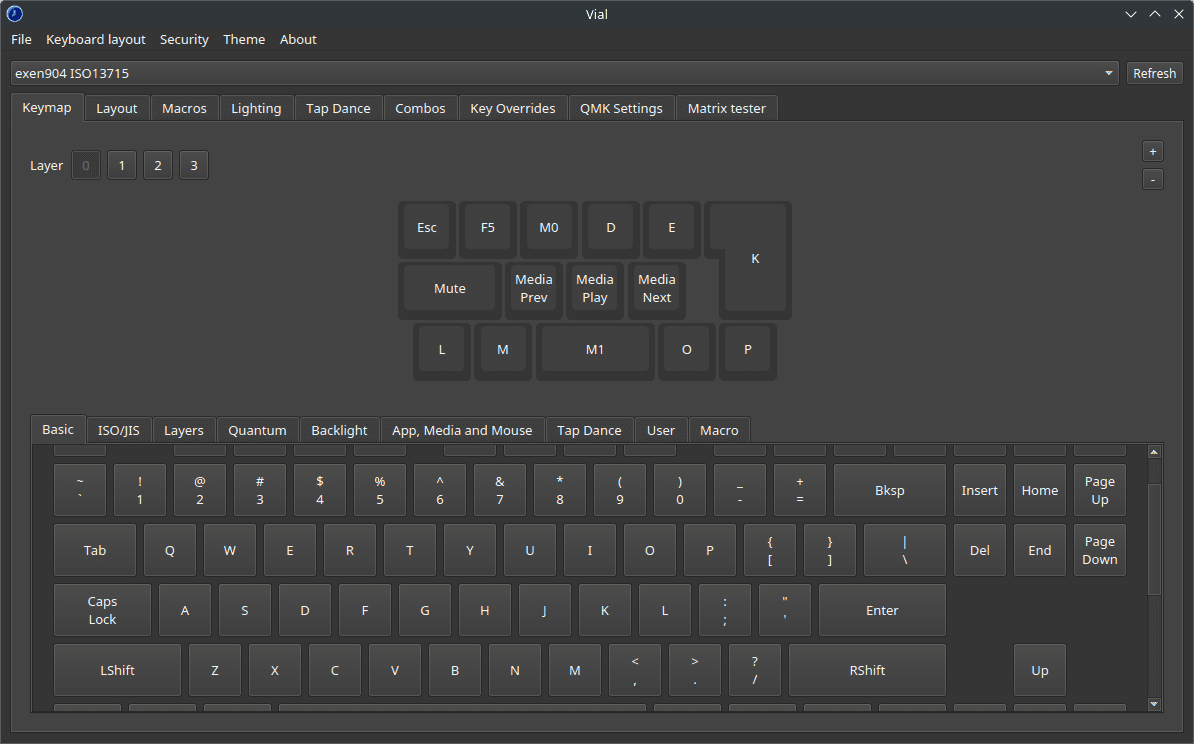Open the Matrix tester tab
1194x744 pixels.
(726, 108)
